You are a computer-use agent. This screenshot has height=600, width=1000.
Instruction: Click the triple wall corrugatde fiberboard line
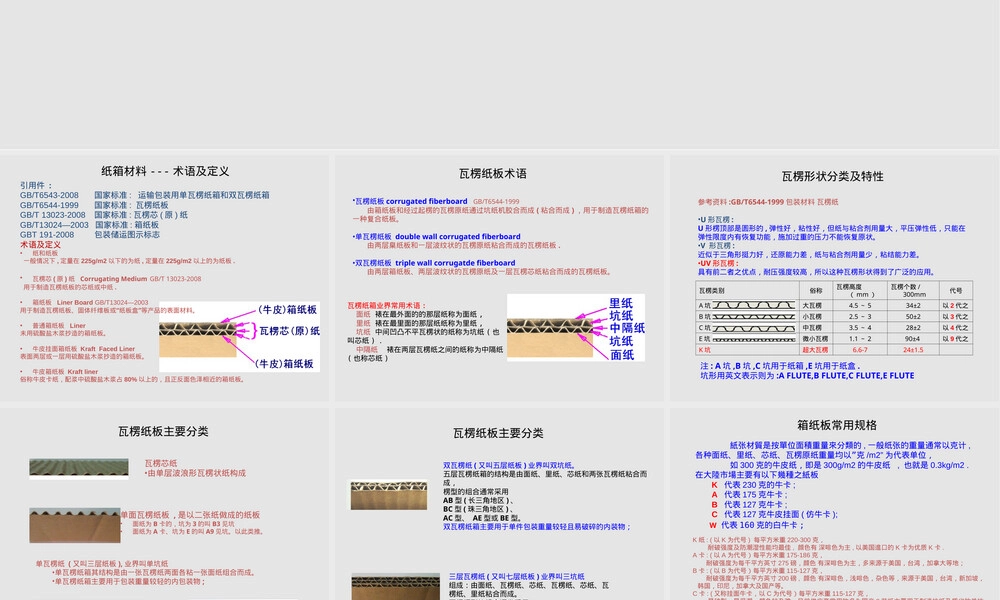pyautogui.click(x=434, y=263)
